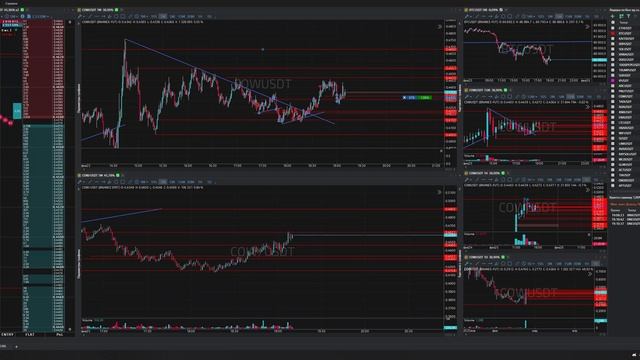Select pencil tool in second right-column COWUSDT chart
This screenshot has width=640, height=360.
click(467, 97)
